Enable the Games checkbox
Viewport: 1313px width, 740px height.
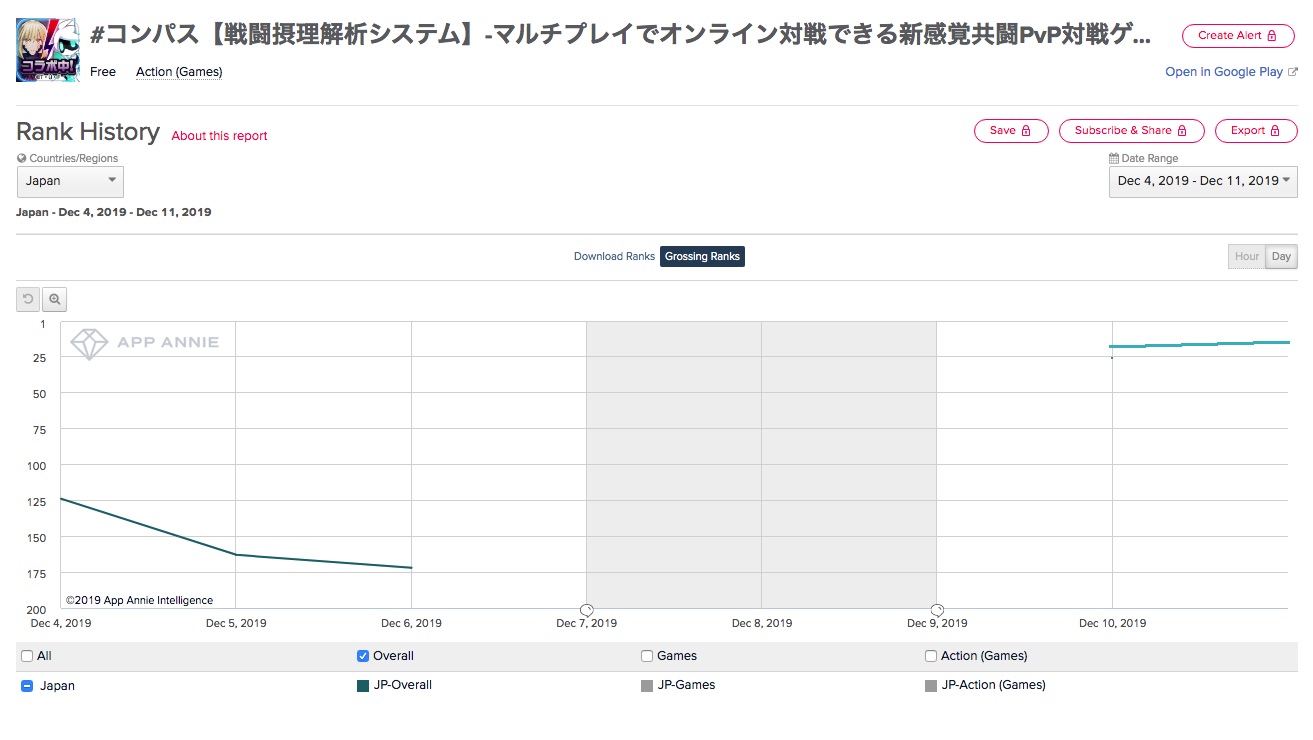[x=647, y=656]
